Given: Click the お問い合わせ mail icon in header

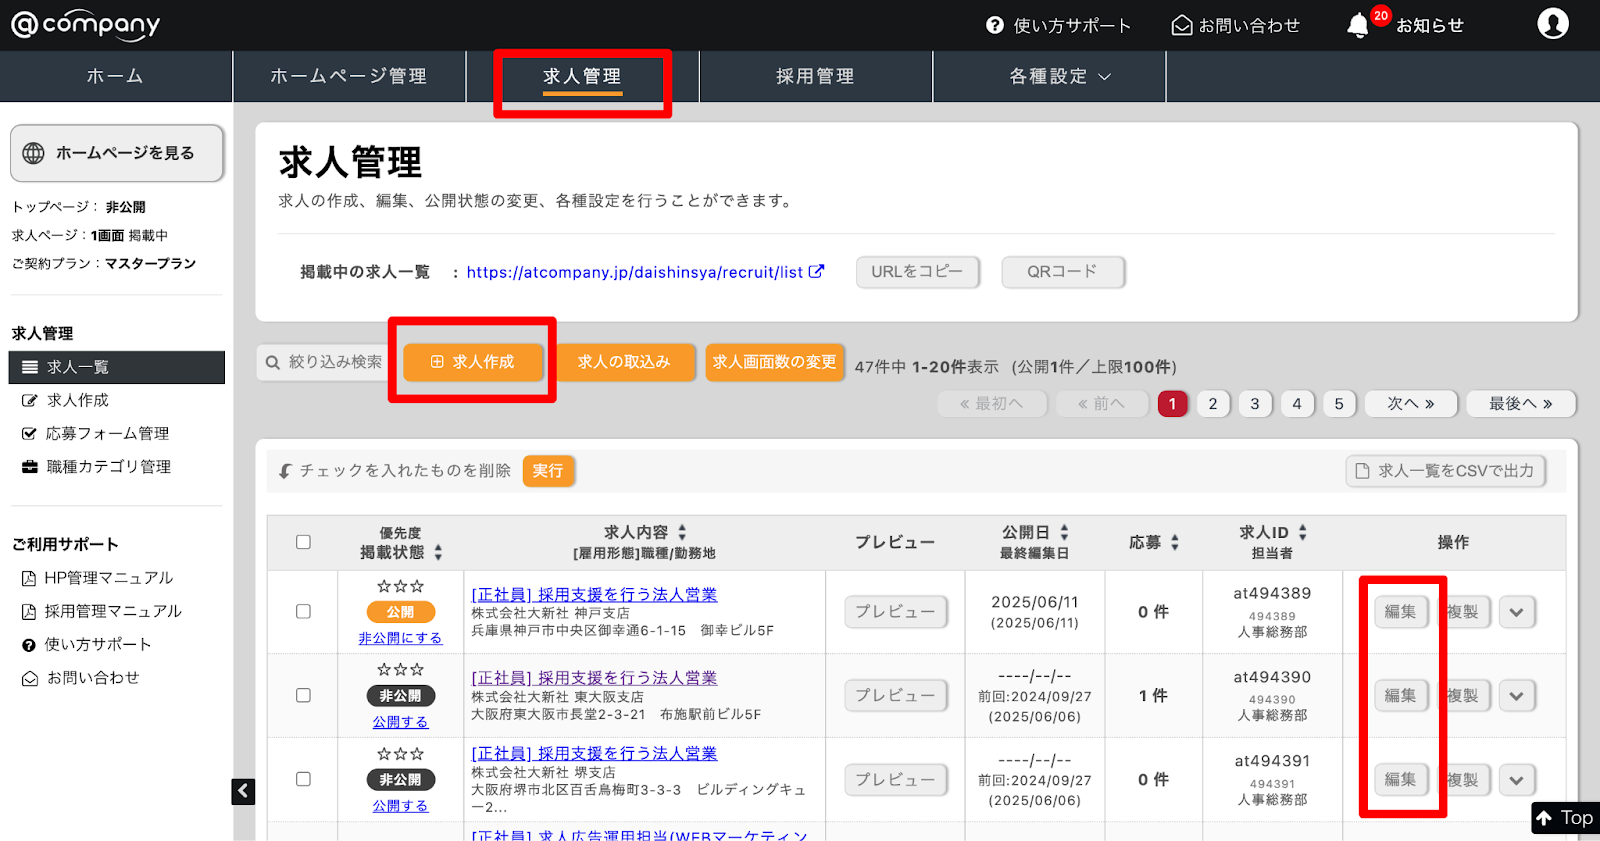Looking at the screenshot, I should pyautogui.click(x=1182, y=25).
